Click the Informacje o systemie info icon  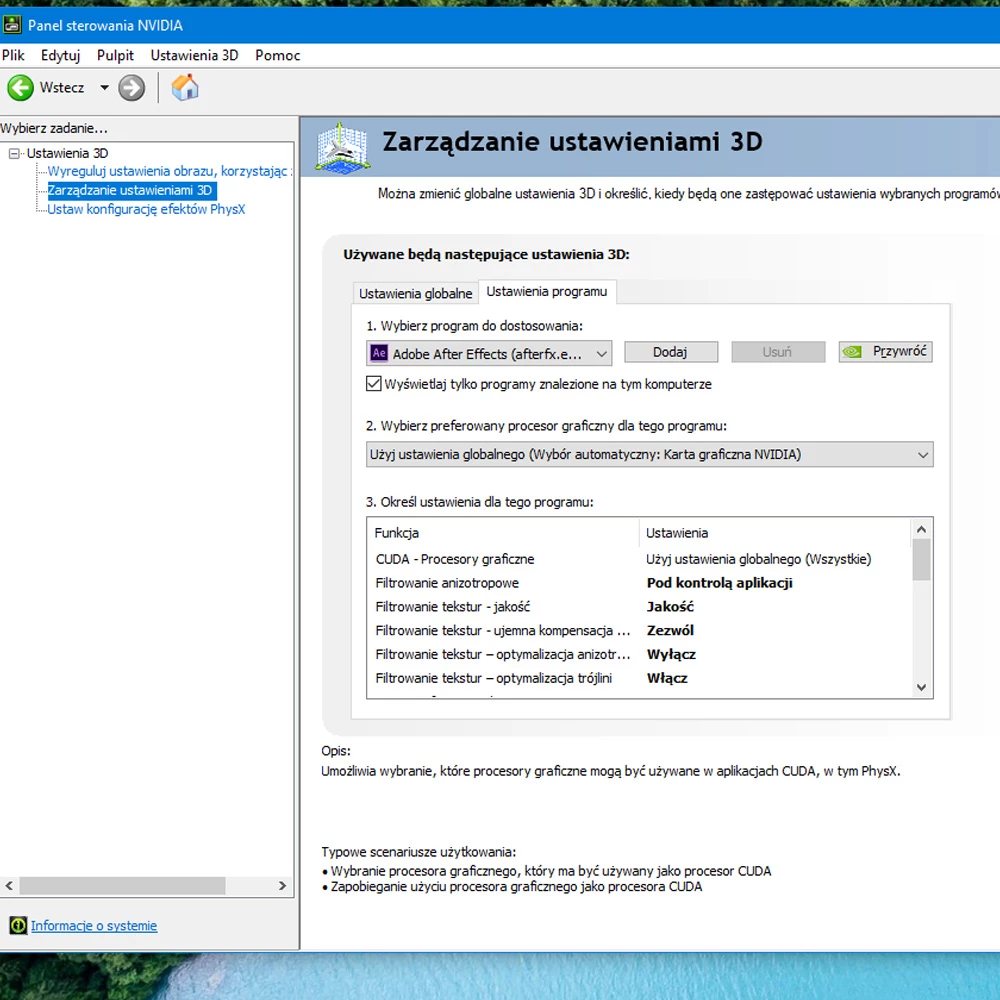(x=18, y=925)
